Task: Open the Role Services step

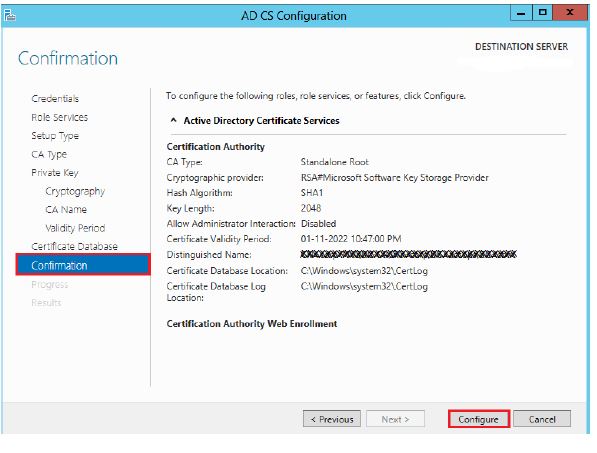Action: (60, 117)
